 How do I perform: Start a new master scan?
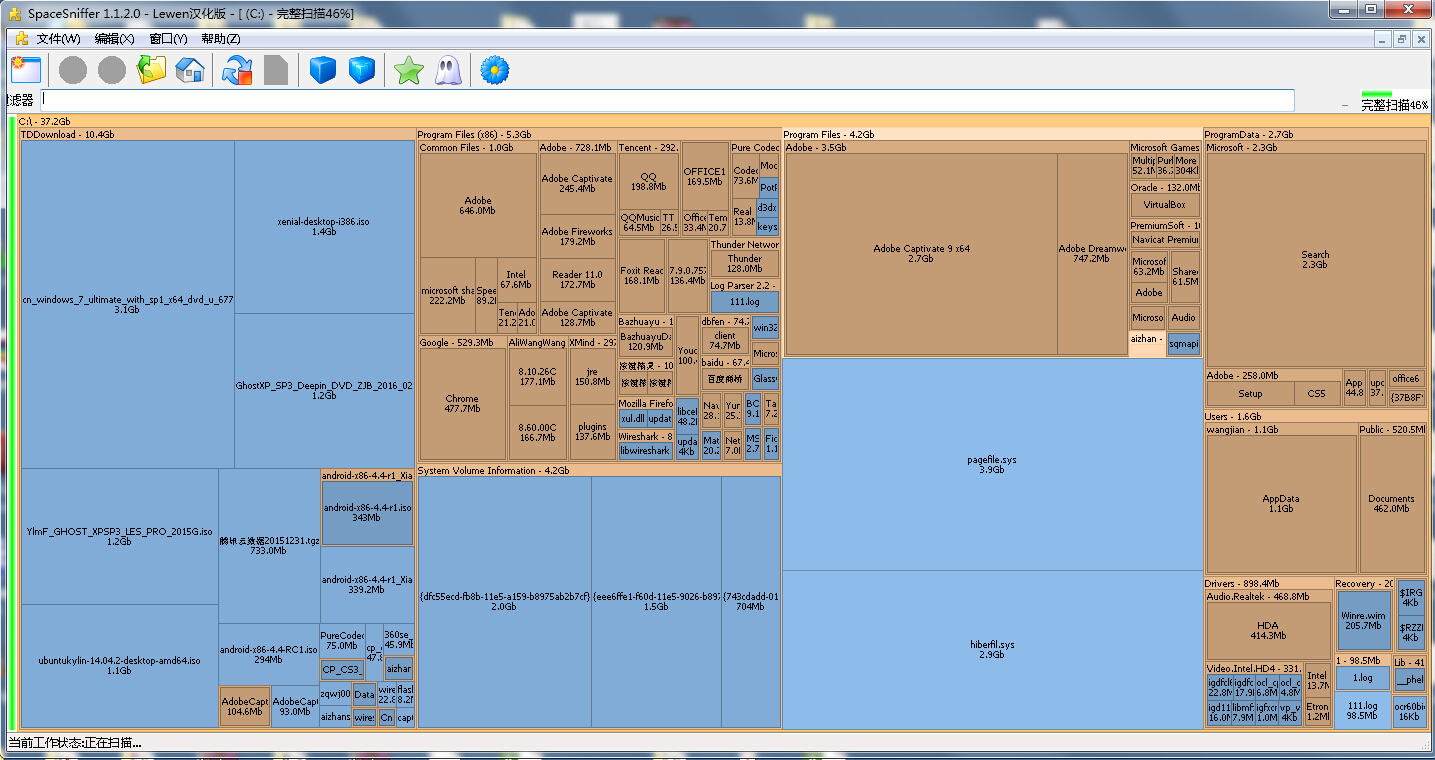[x=238, y=70]
